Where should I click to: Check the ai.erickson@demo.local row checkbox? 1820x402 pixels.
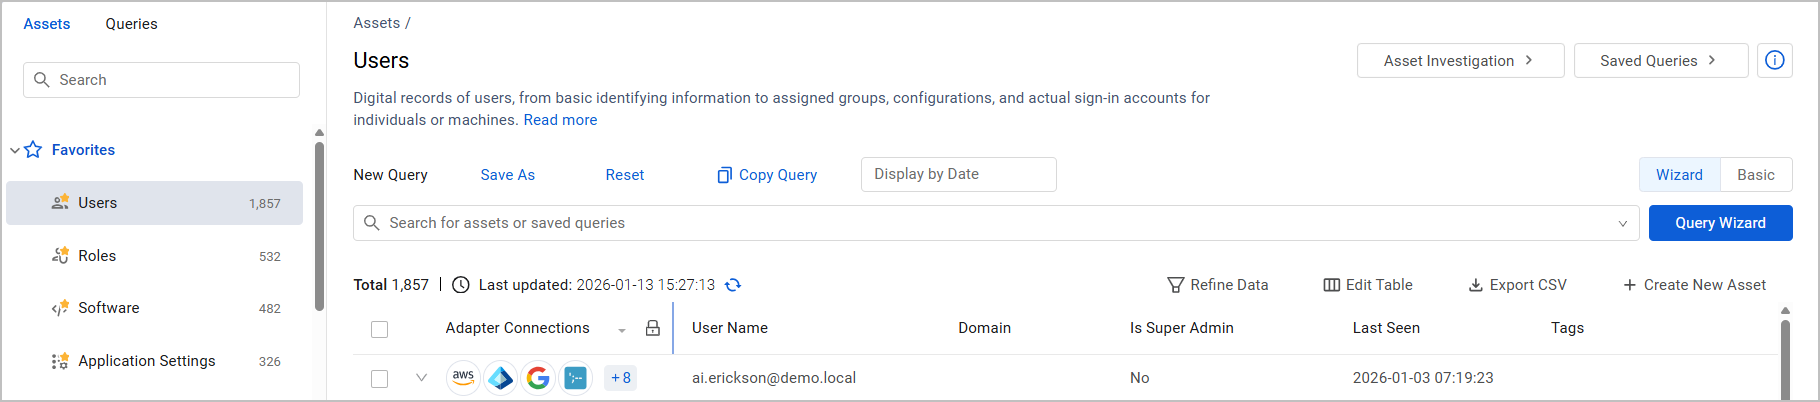pyautogui.click(x=379, y=379)
